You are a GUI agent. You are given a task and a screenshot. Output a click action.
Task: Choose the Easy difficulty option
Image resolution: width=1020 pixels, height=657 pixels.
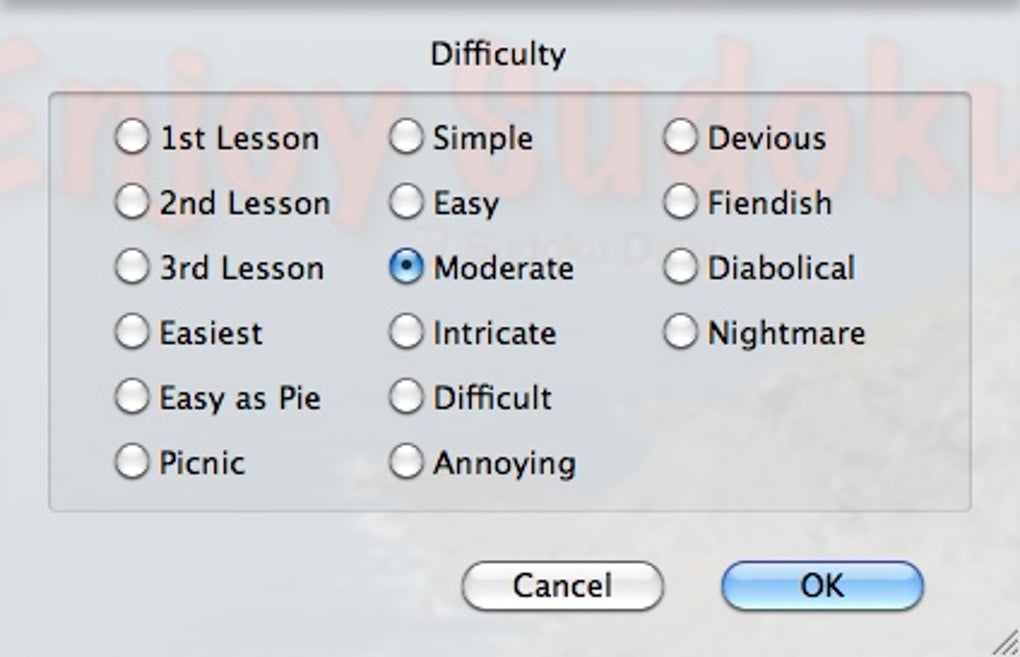[x=406, y=203]
